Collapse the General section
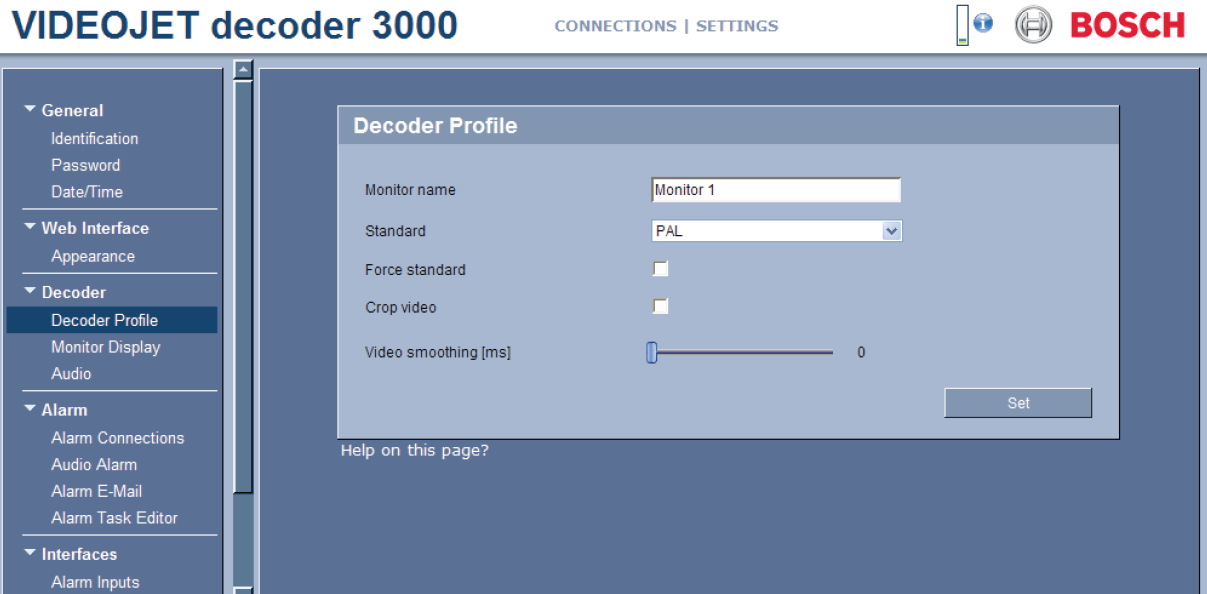Image resolution: width=1207 pixels, height=594 pixels. [30, 110]
